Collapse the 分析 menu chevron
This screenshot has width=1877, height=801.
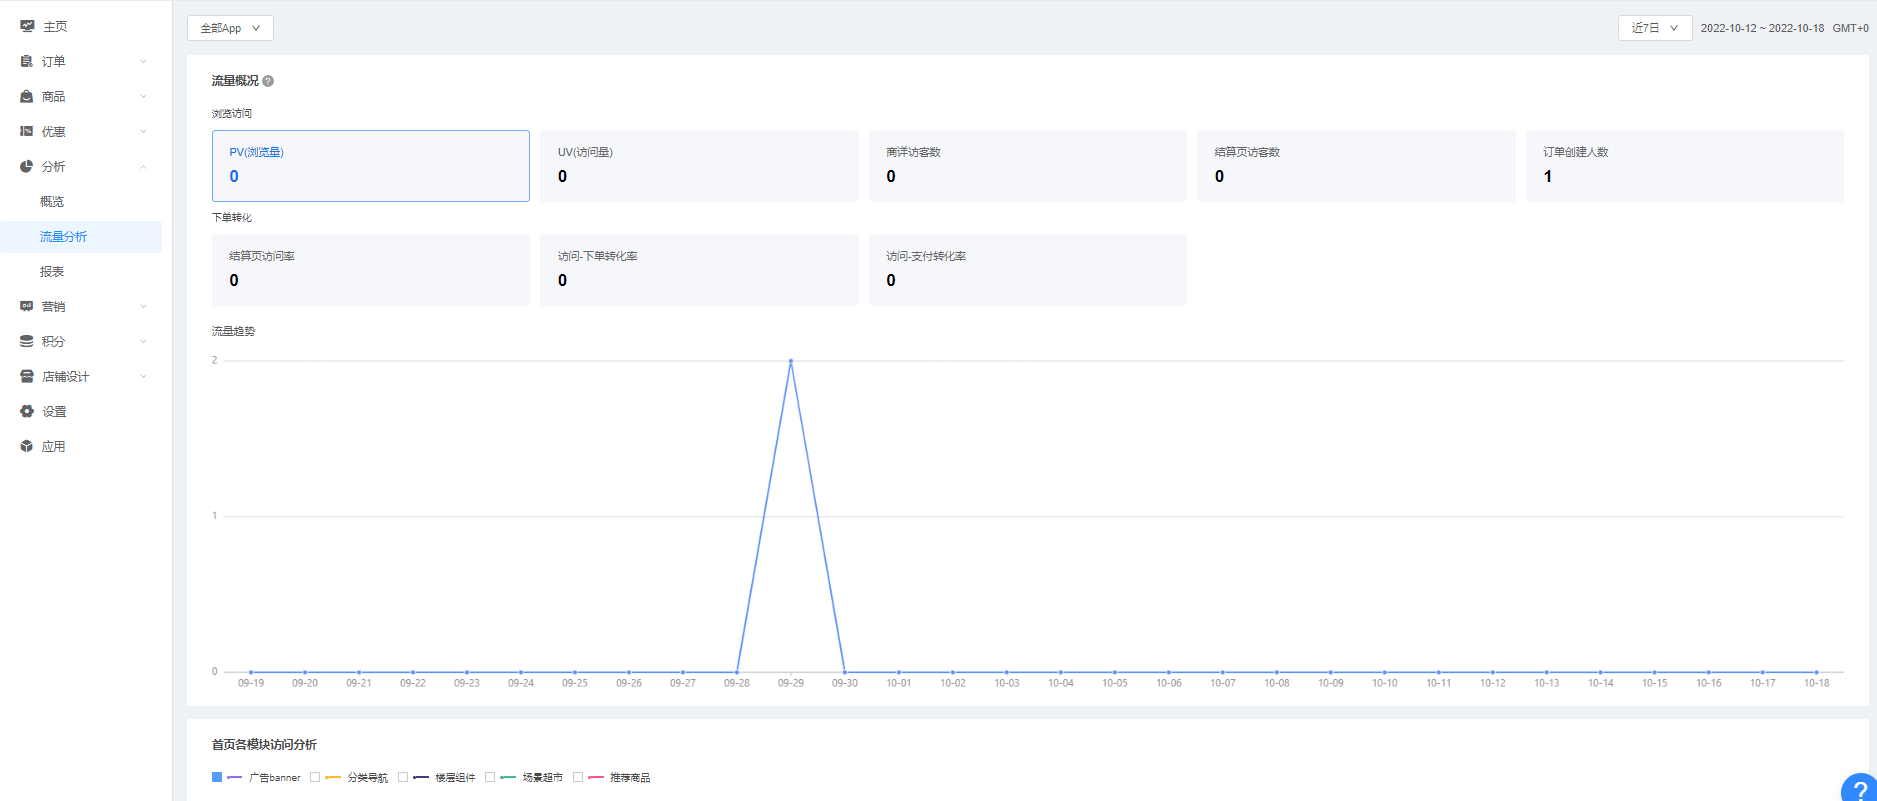tap(143, 167)
